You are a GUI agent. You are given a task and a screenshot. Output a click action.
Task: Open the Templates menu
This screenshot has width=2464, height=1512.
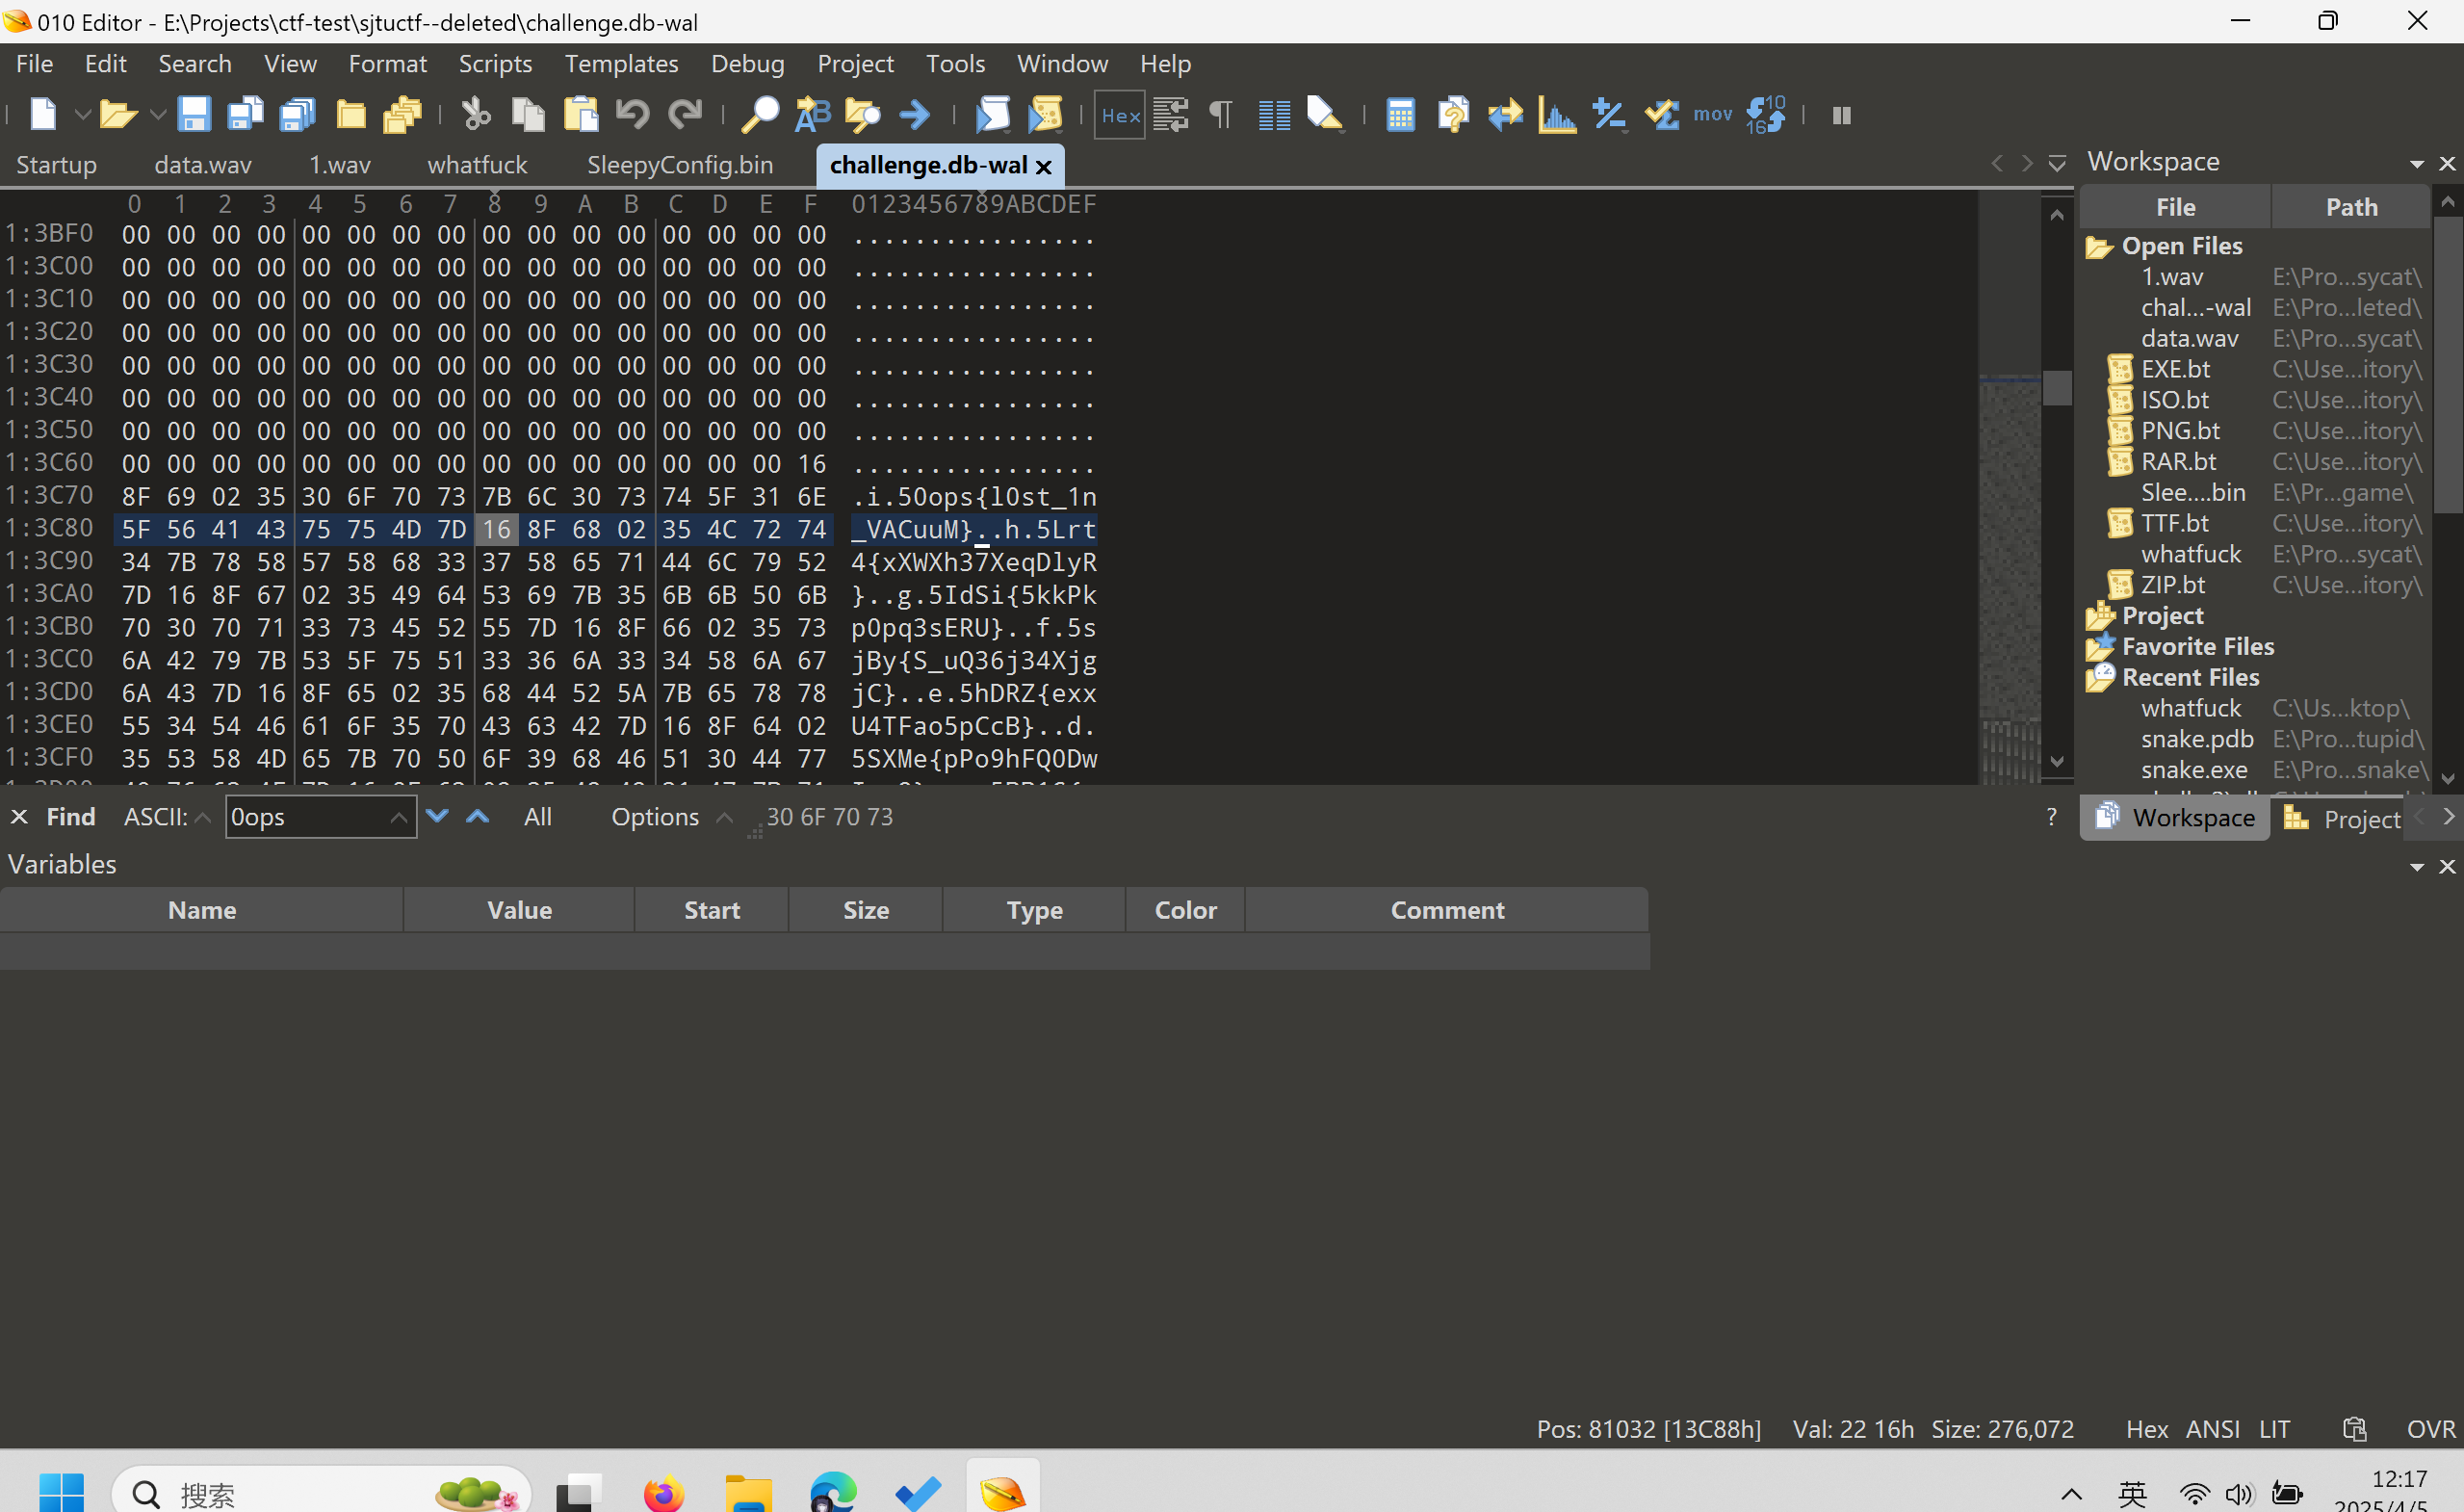pyautogui.click(x=621, y=64)
